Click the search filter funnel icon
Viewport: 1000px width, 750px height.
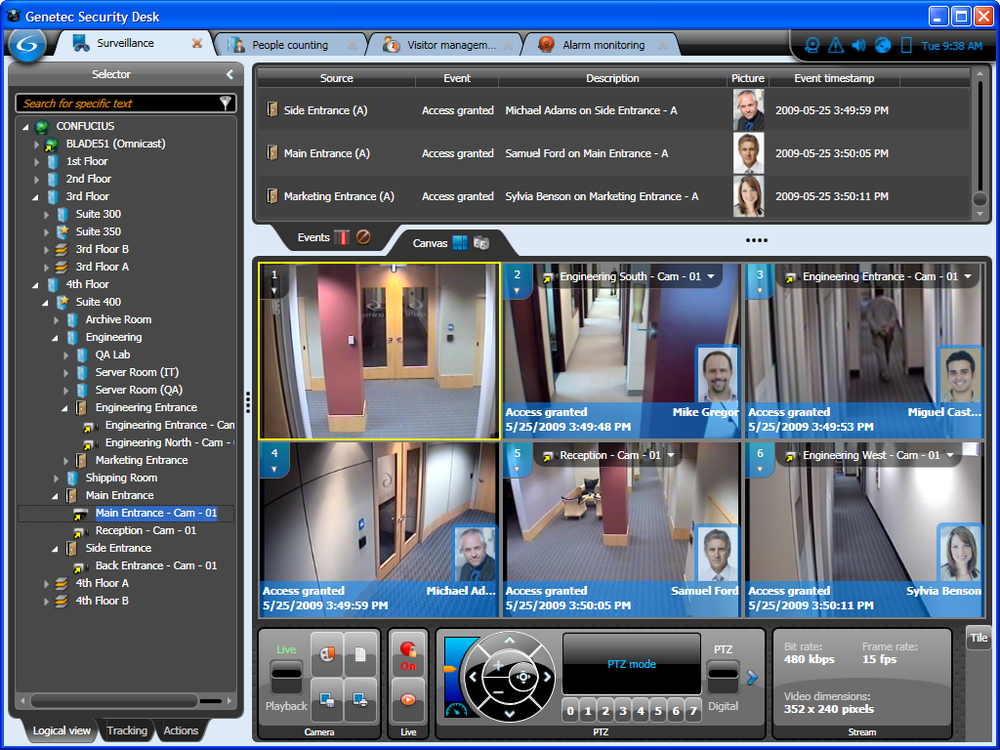coord(226,103)
